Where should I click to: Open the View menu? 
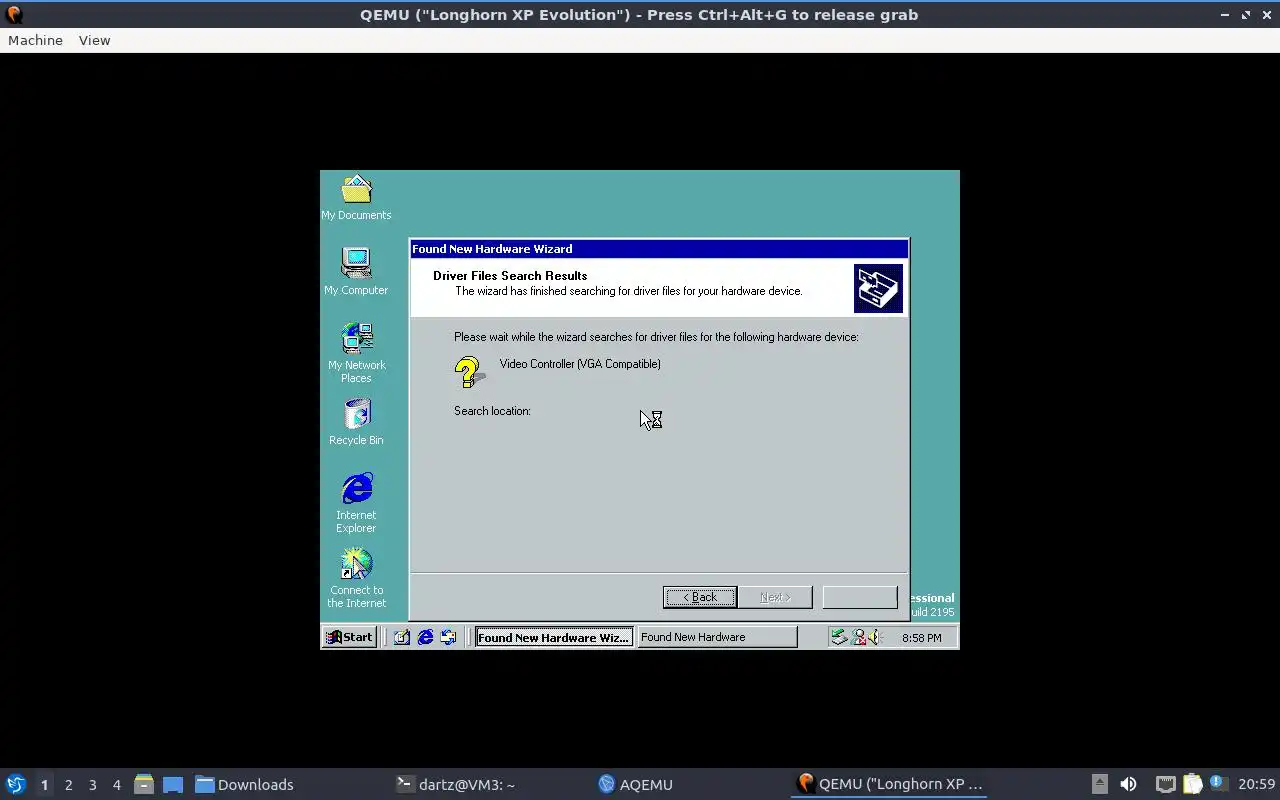[x=94, y=40]
